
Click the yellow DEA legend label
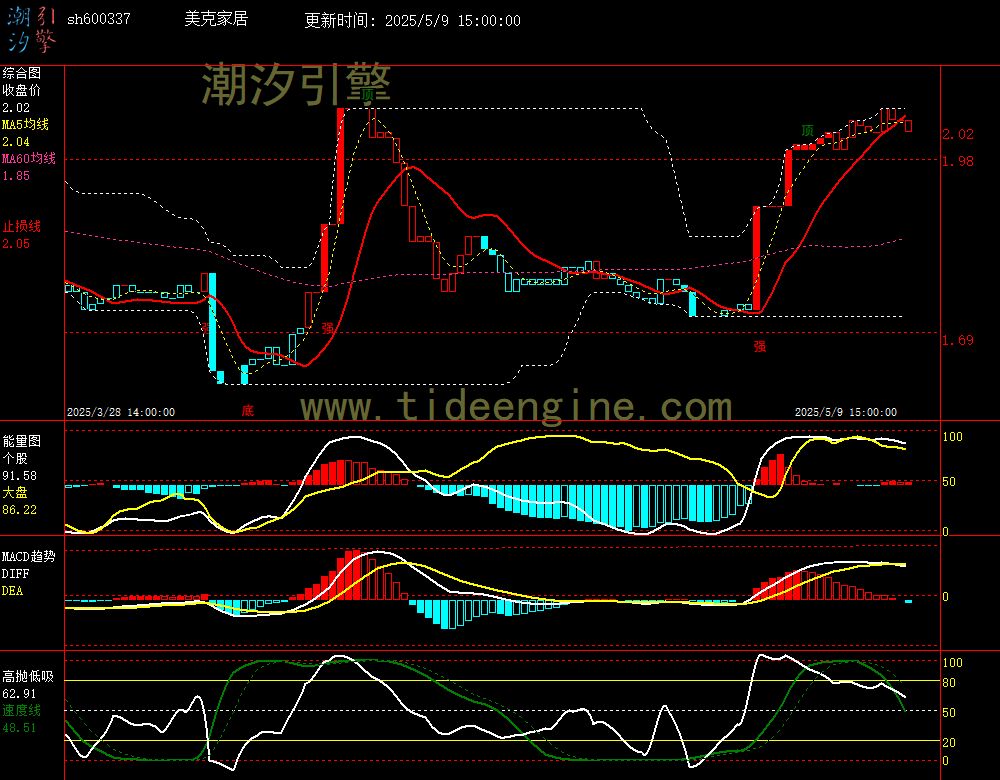click(x=12, y=591)
